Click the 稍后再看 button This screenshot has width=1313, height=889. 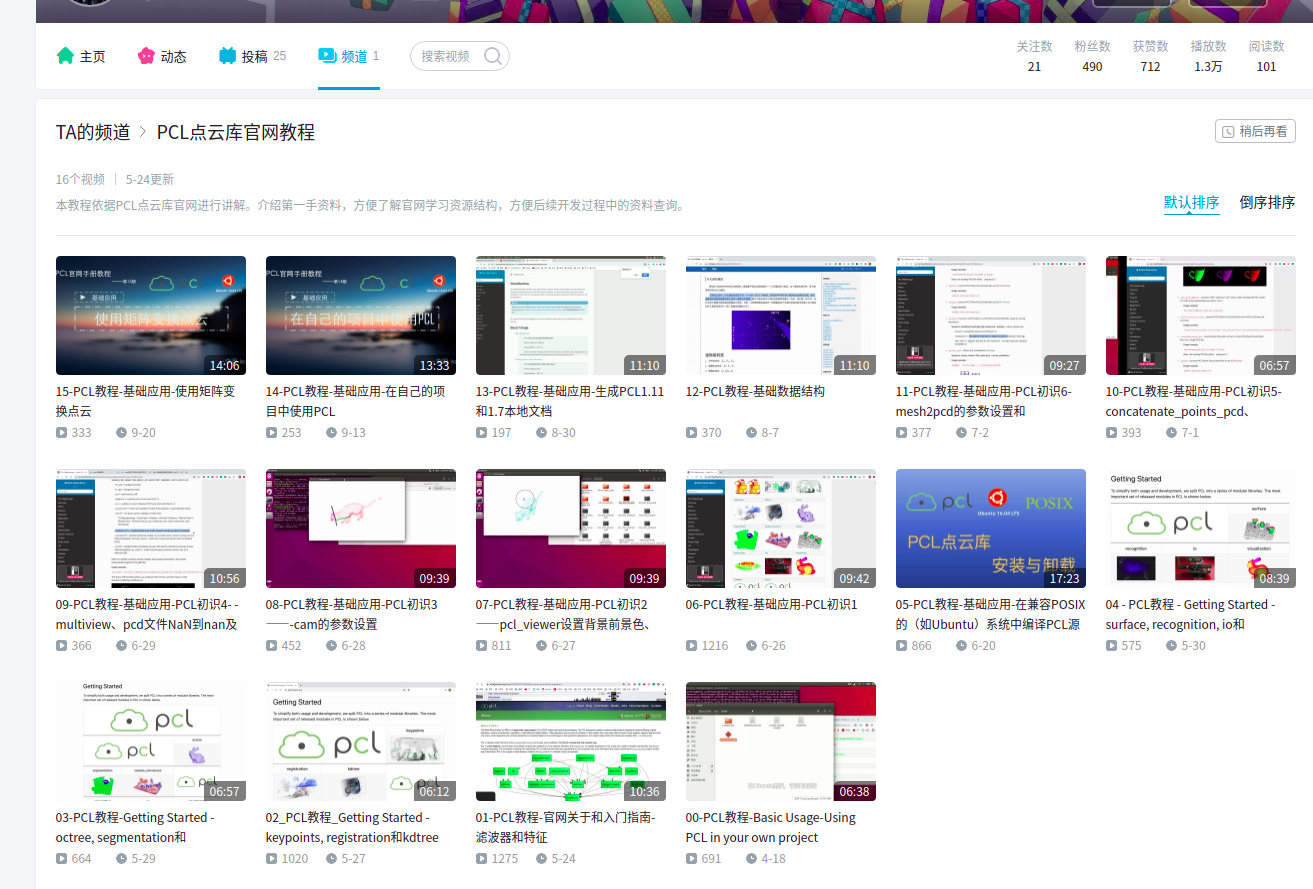[1255, 130]
